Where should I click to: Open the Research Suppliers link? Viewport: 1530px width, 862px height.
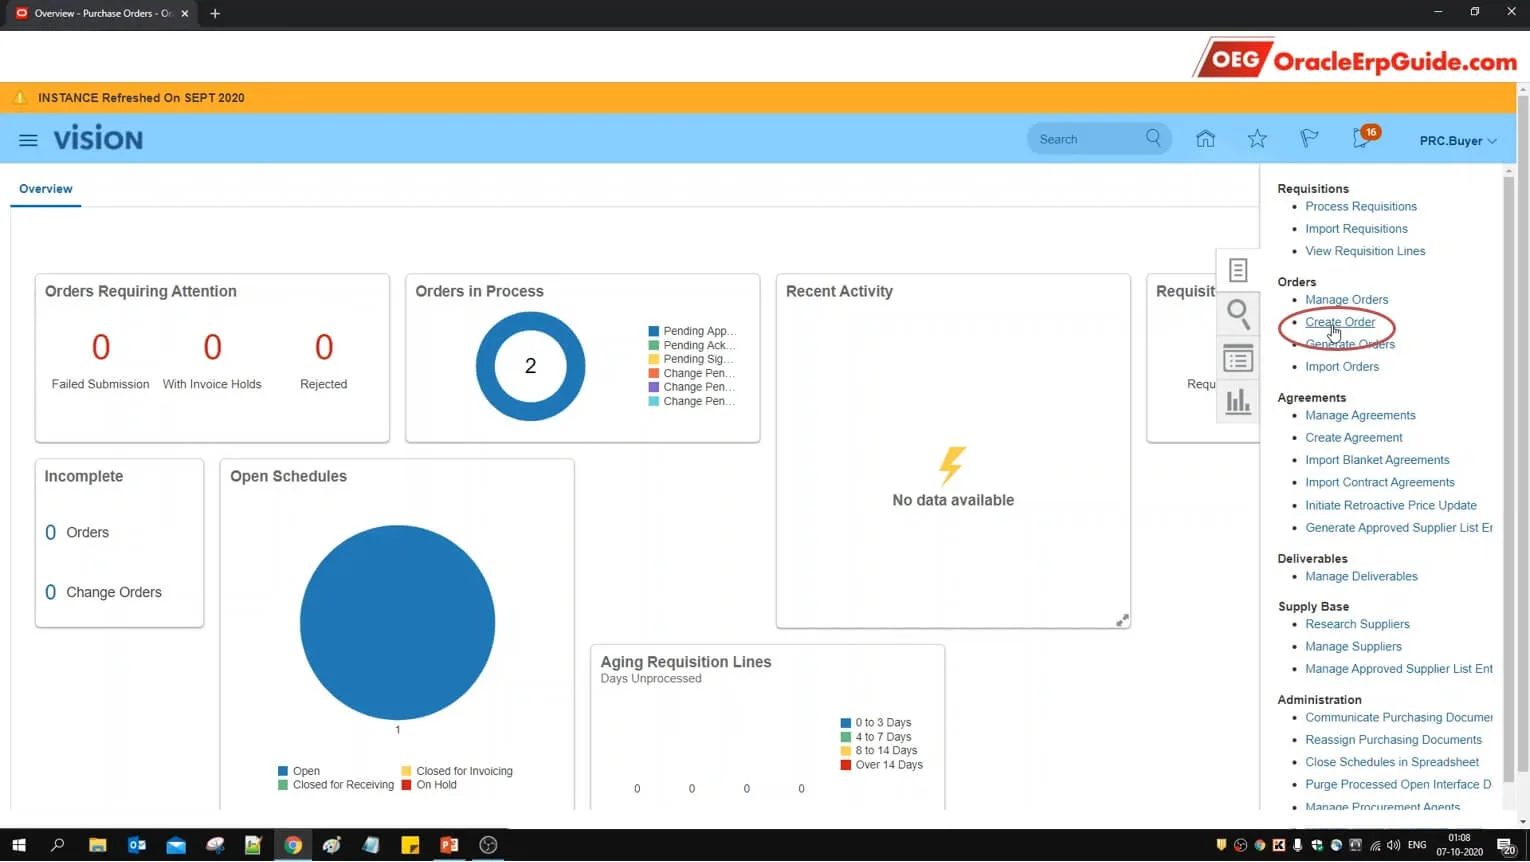(x=1357, y=625)
